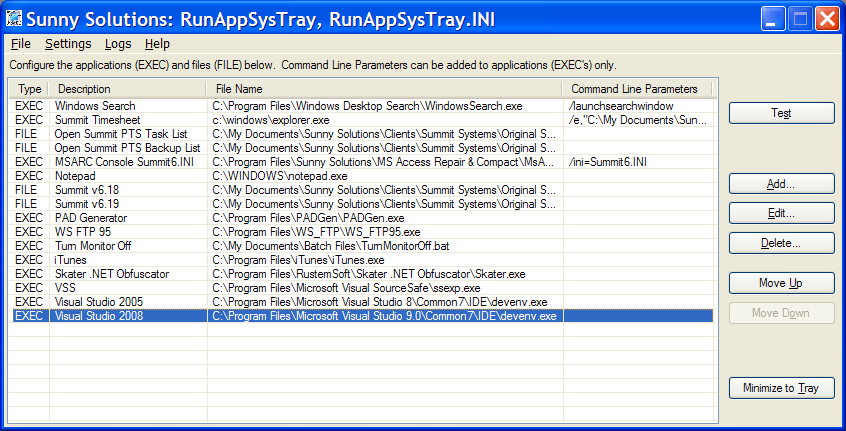Open the Settings menu

click(x=68, y=44)
